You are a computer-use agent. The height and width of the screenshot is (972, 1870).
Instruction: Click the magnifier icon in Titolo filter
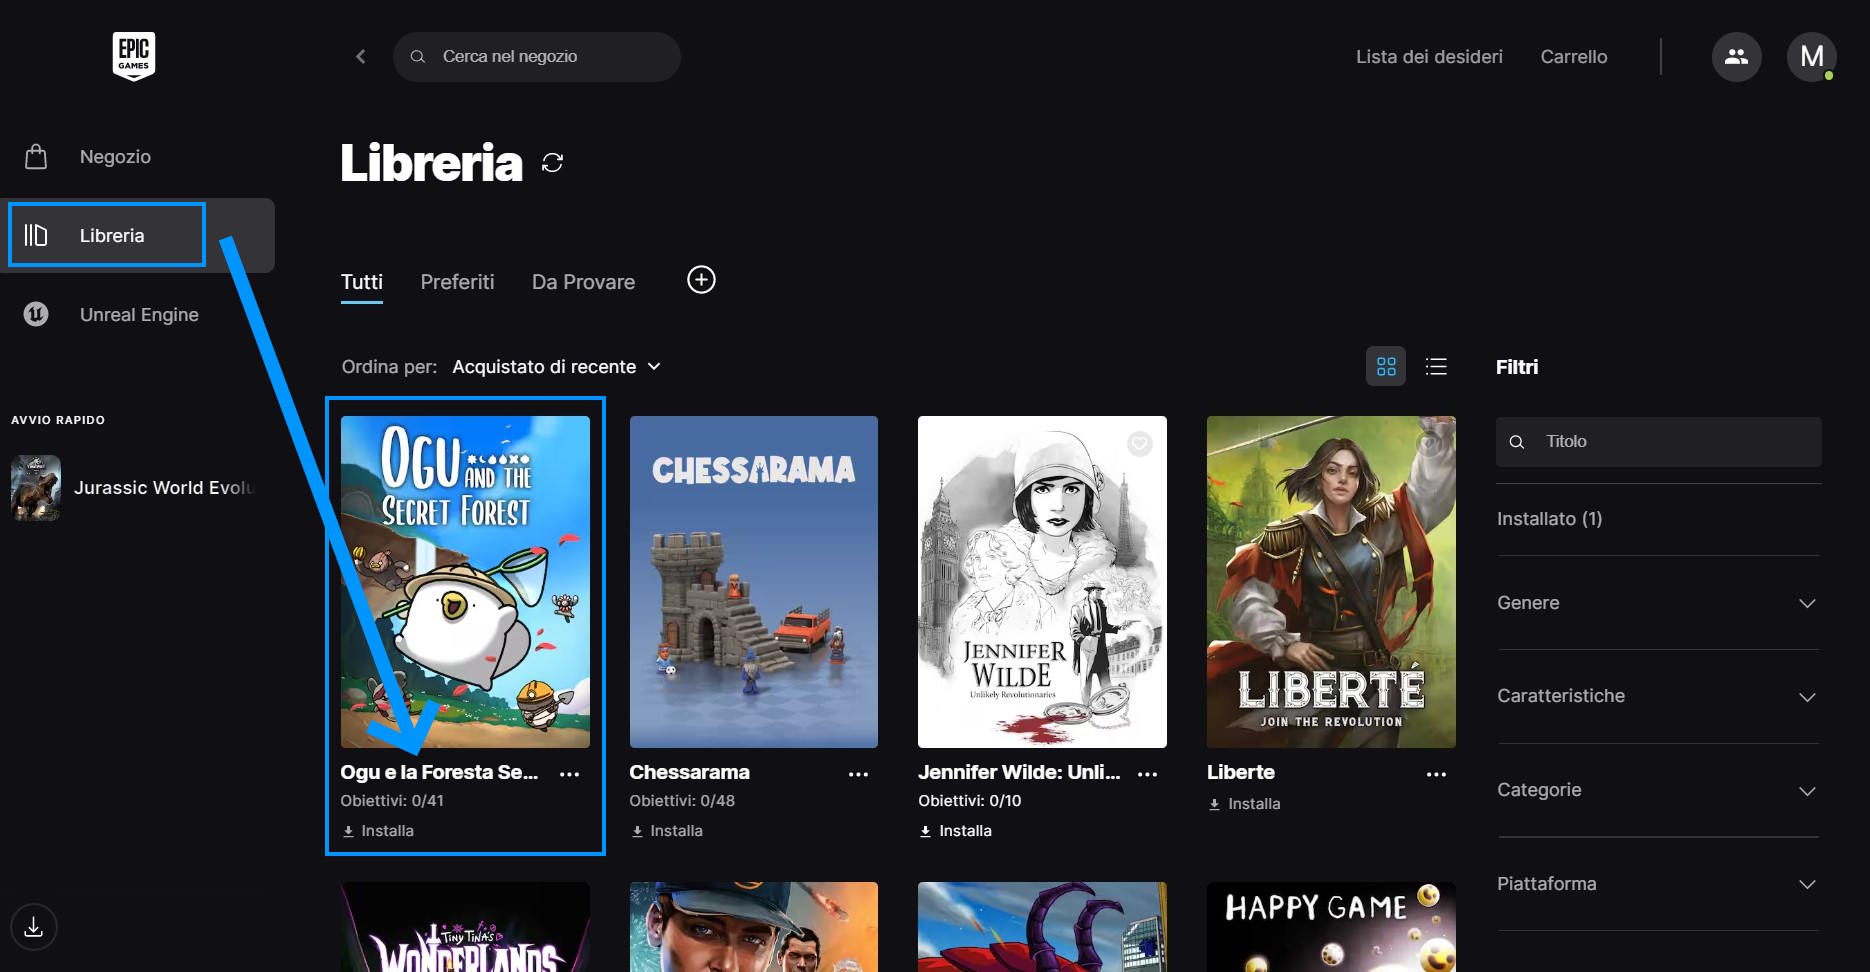1517,442
